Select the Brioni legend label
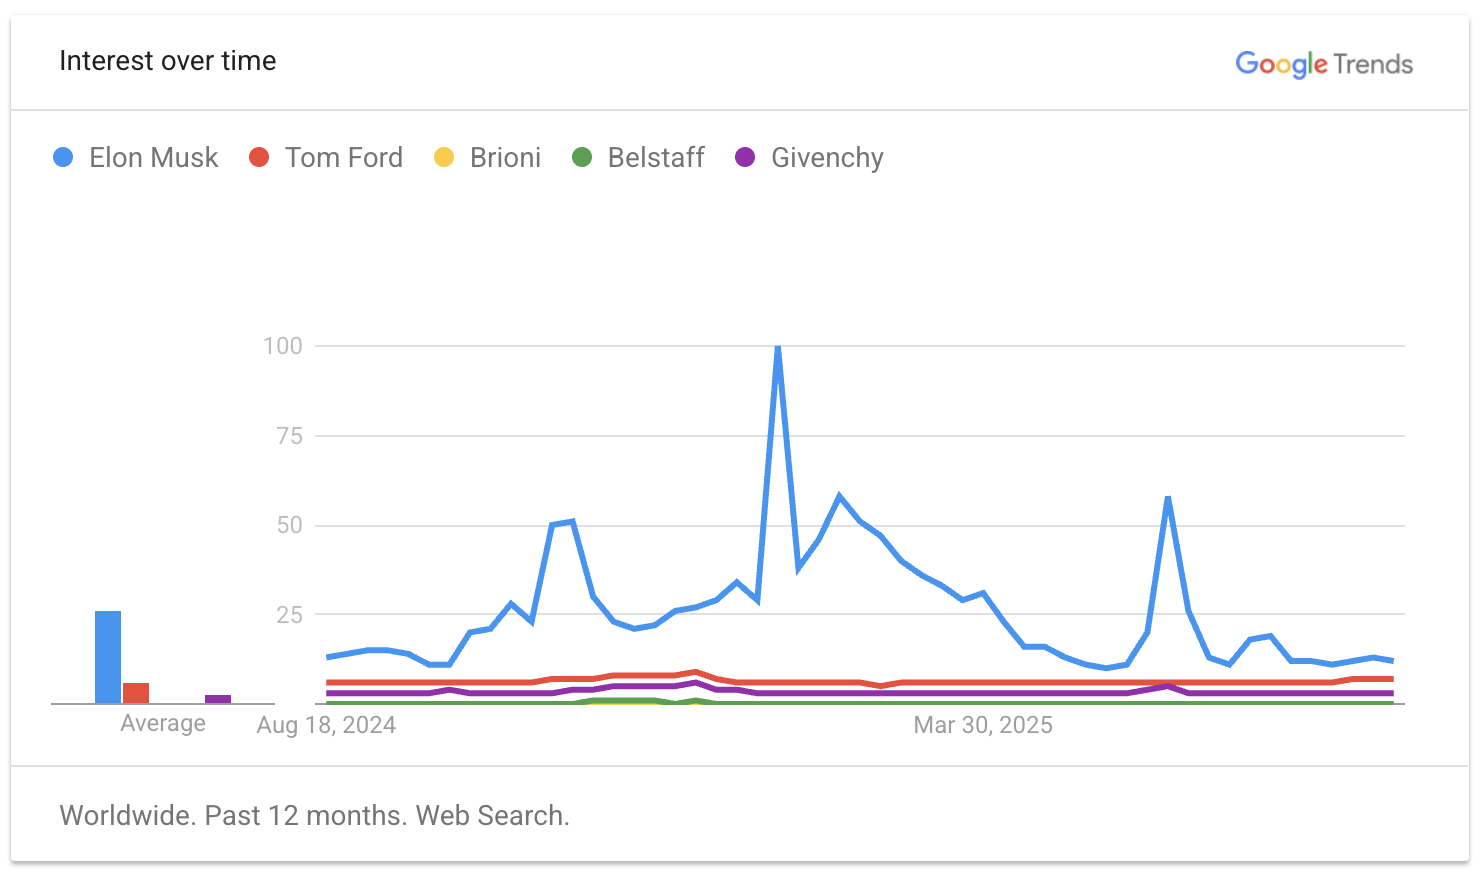Screen dimensions: 1480x876 pos(505,158)
